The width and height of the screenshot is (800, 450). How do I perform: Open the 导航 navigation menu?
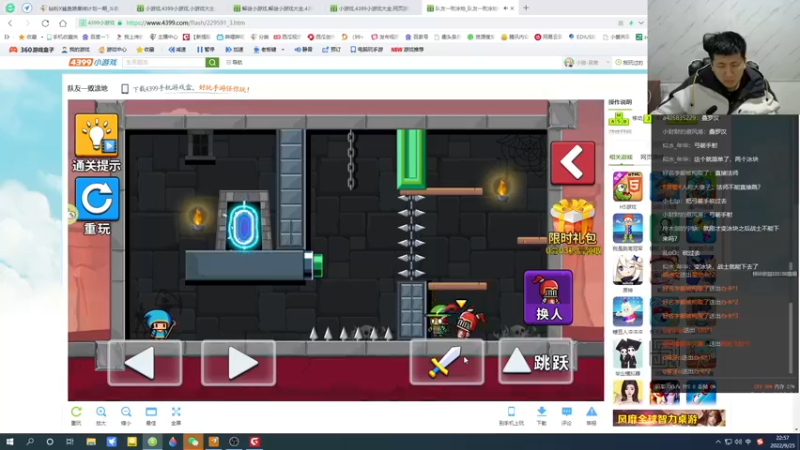234,62
